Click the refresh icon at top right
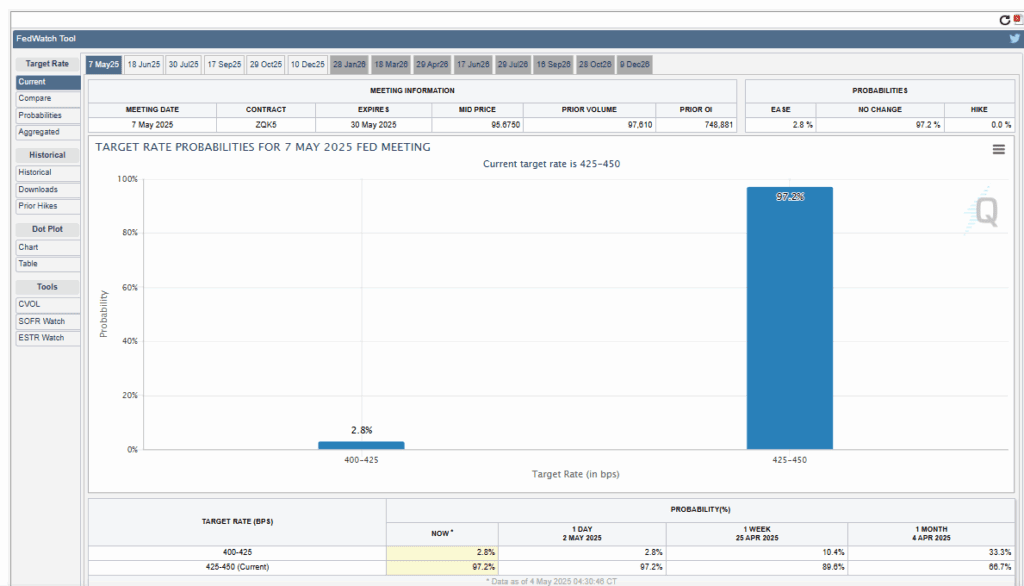The image size is (1024, 586). point(1005,19)
